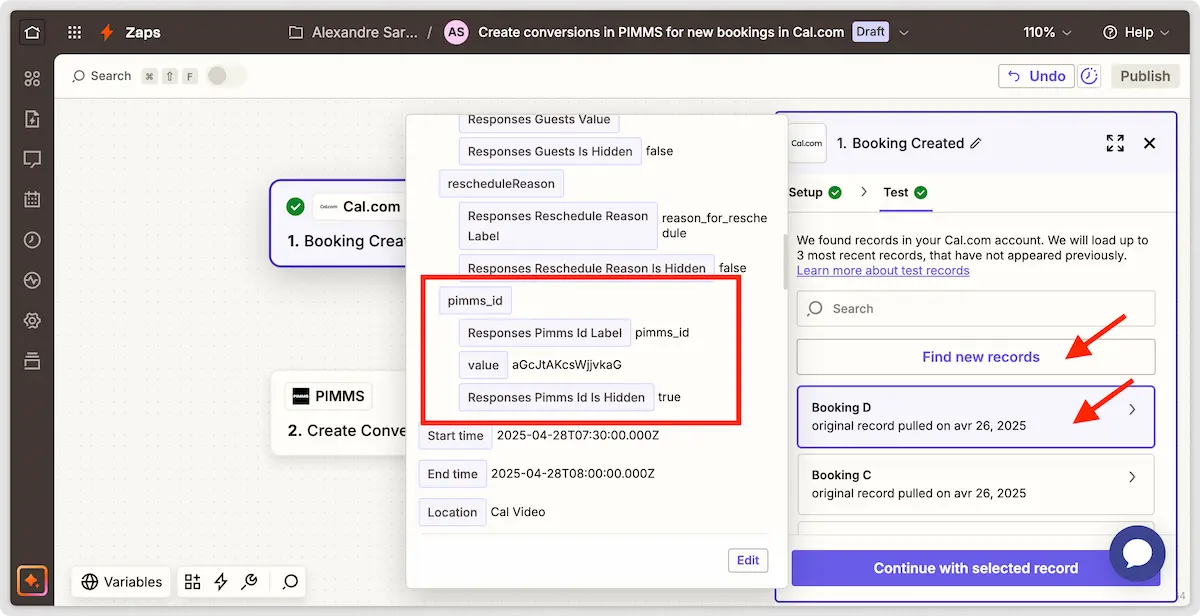The width and height of the screenshot is (1200, 616).
Task: Click Continue with selected record
Action: (975, 568)
